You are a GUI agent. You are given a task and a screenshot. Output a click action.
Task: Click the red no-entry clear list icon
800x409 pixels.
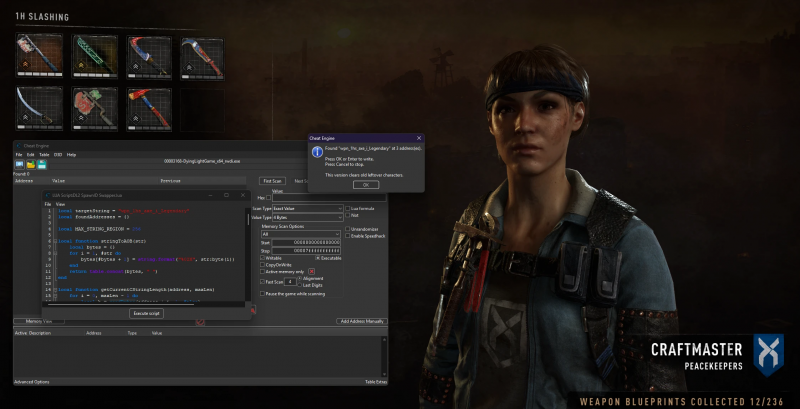200,322
